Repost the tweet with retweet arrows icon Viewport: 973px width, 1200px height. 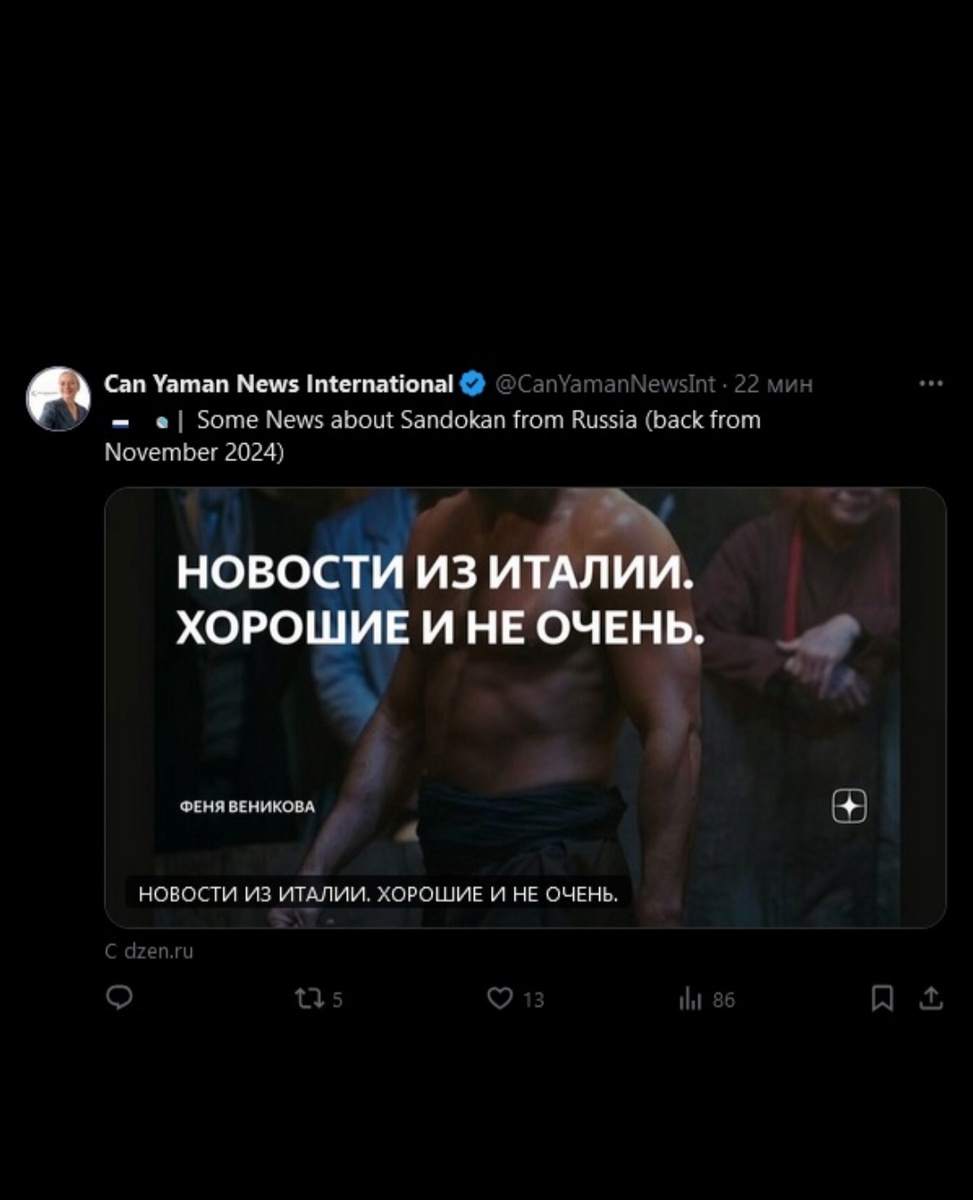pos(318,998)
